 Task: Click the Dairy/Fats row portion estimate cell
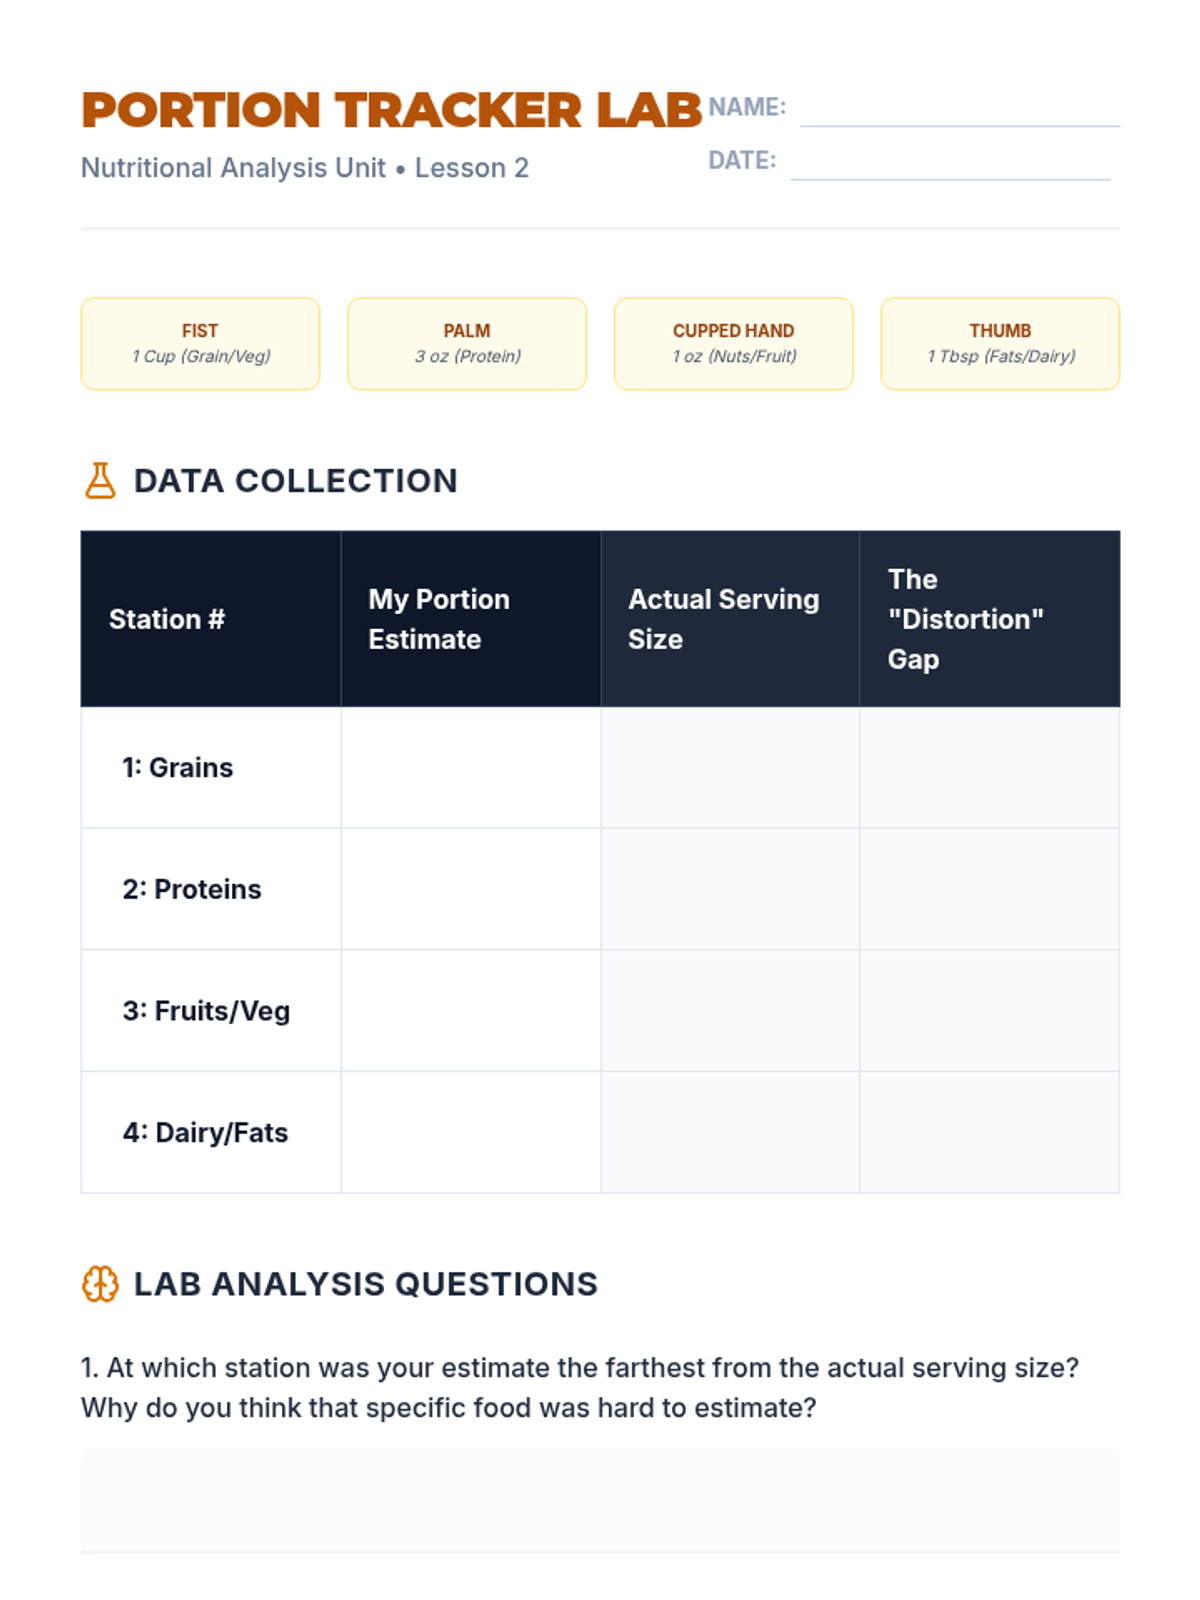pos(470,1132)
